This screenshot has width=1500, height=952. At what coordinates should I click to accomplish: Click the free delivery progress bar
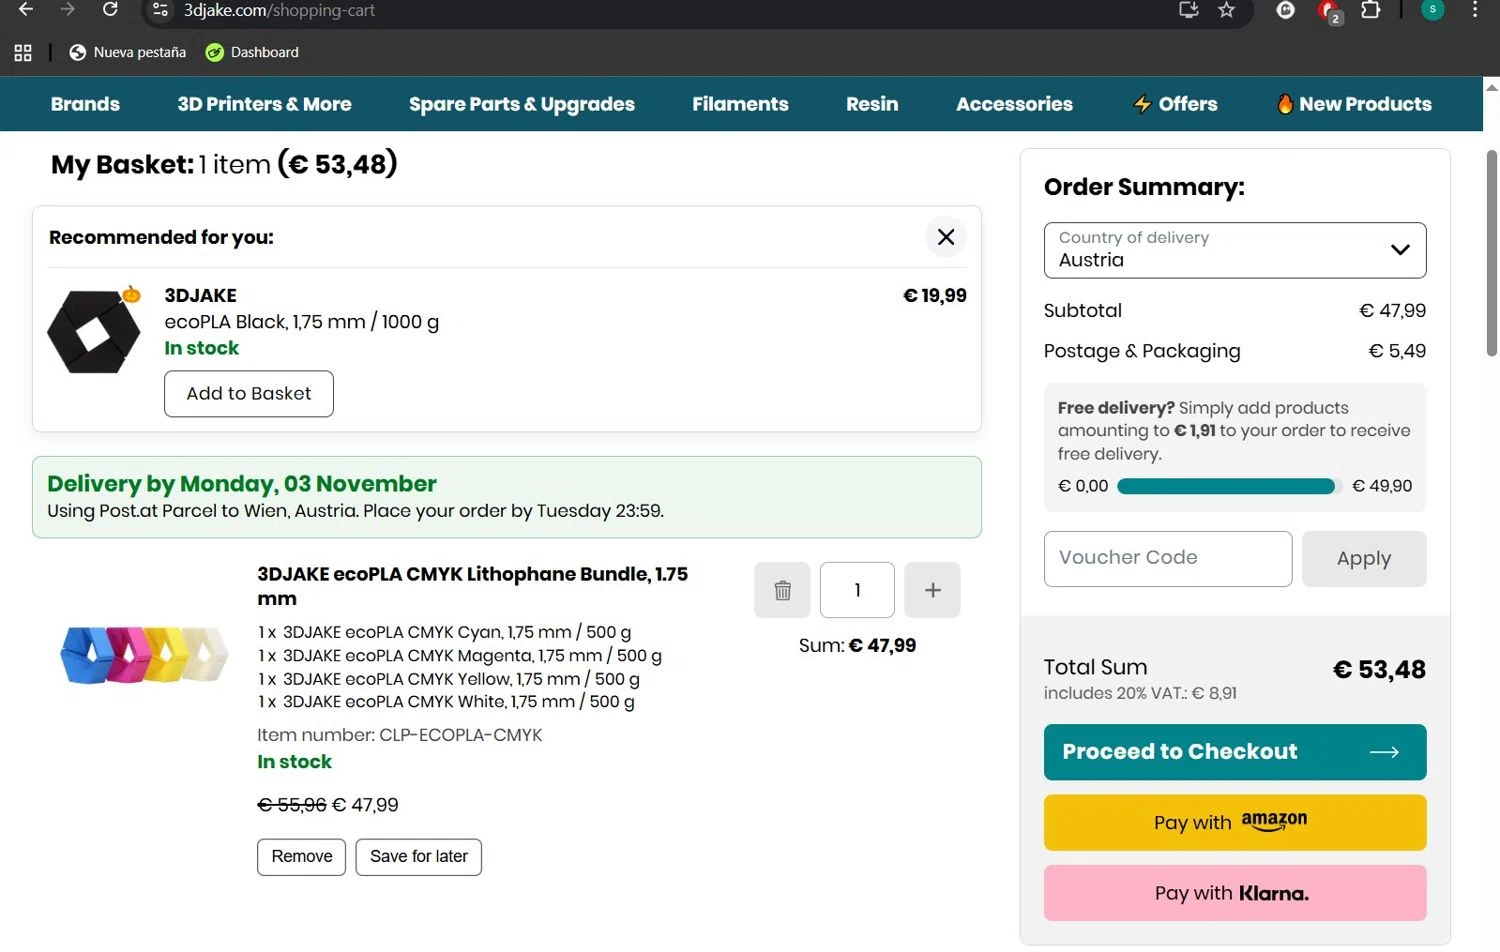(x=1227, y=486)
